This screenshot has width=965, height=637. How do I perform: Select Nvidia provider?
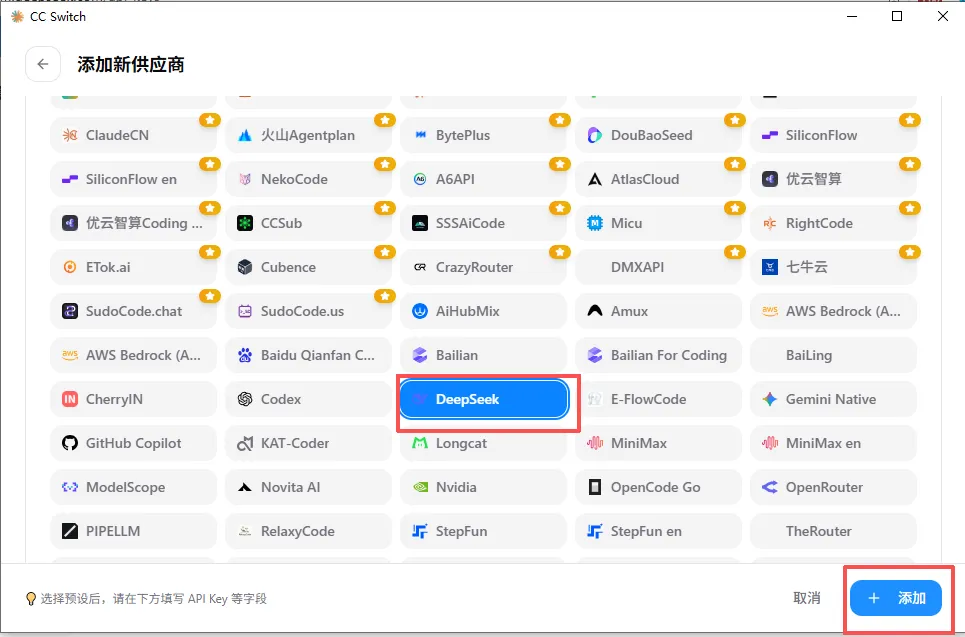click(x=483, y=487)
